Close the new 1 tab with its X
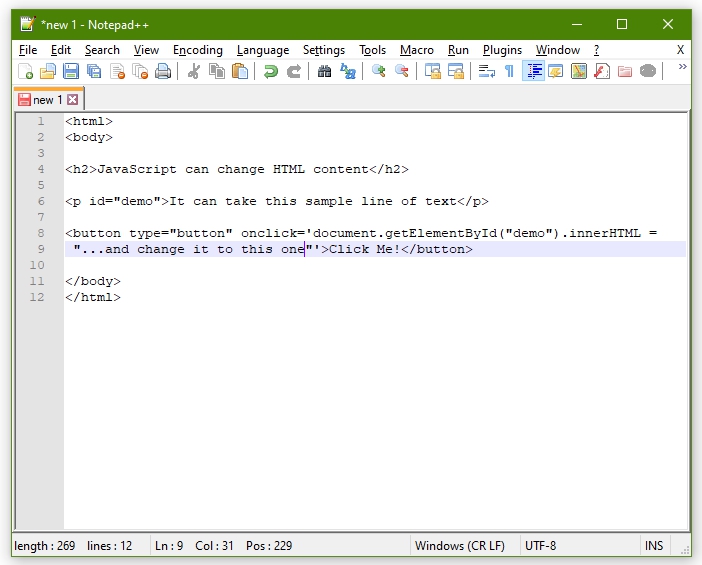702x565 pixels. (73, 99)
